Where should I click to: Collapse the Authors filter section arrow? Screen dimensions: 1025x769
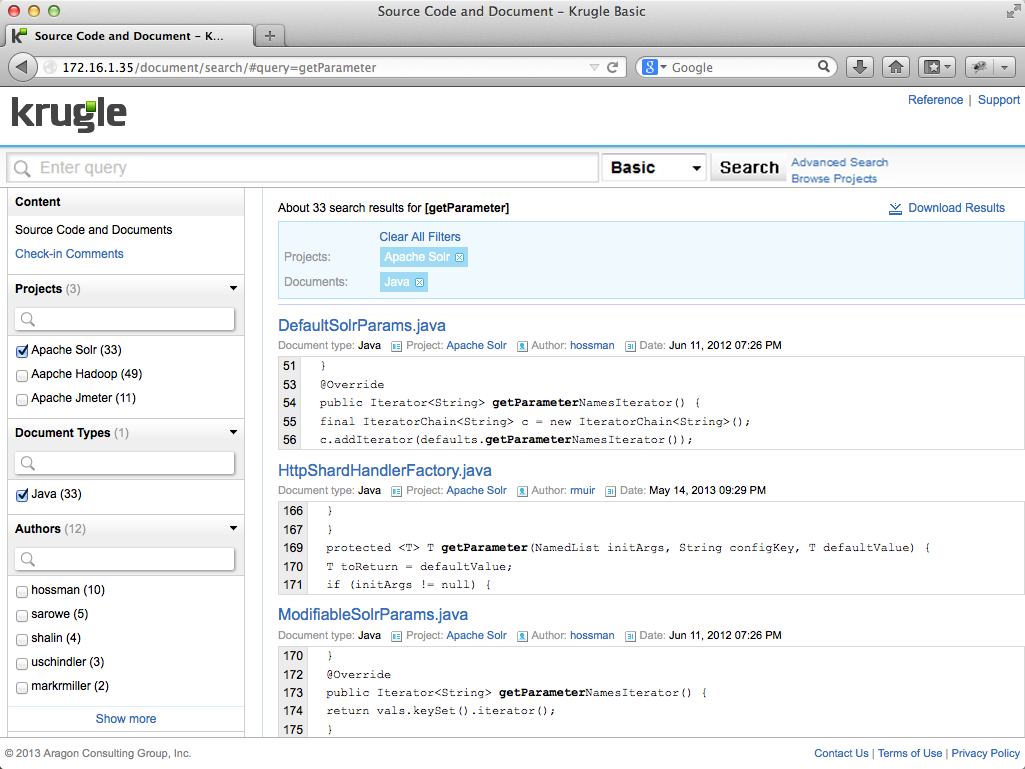233,528
